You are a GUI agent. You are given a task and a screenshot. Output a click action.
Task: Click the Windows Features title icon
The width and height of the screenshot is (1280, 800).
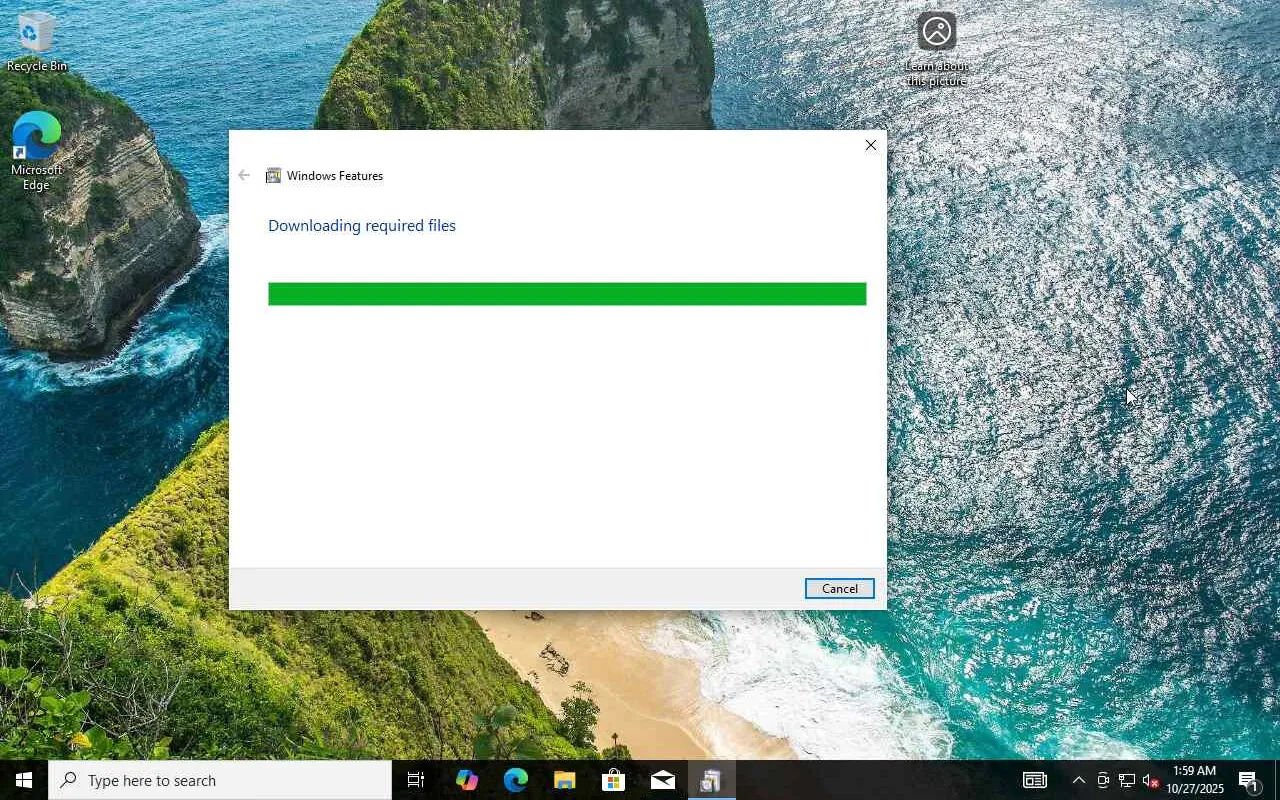273,176
